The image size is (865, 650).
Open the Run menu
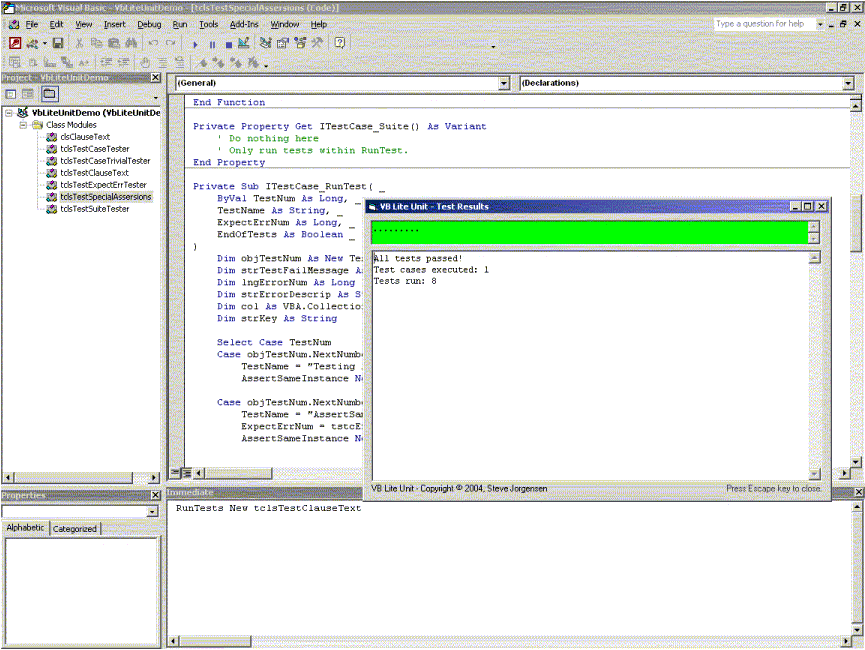click(x=180, y=24)
